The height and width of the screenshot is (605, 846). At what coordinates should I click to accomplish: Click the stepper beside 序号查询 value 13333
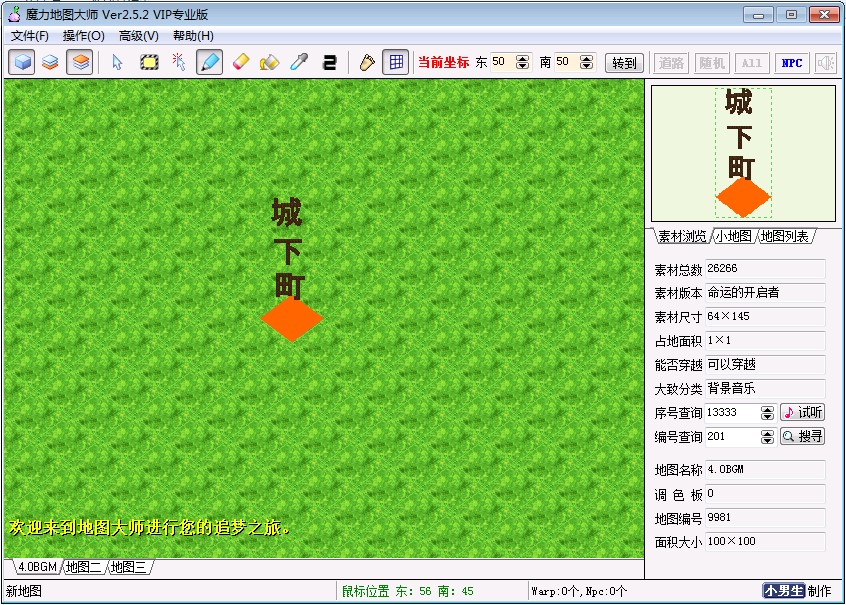[x=767, y=413]
